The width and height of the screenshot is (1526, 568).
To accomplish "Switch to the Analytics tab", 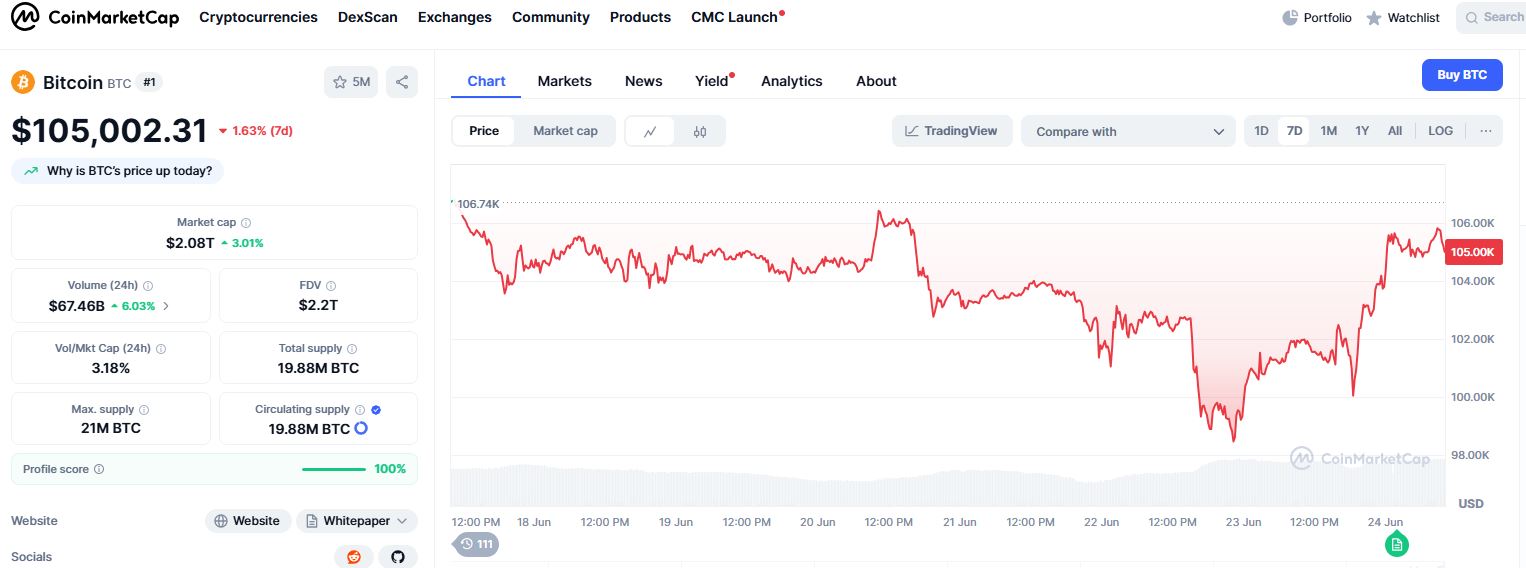I will pyautogui.click(x=792, y=81).
